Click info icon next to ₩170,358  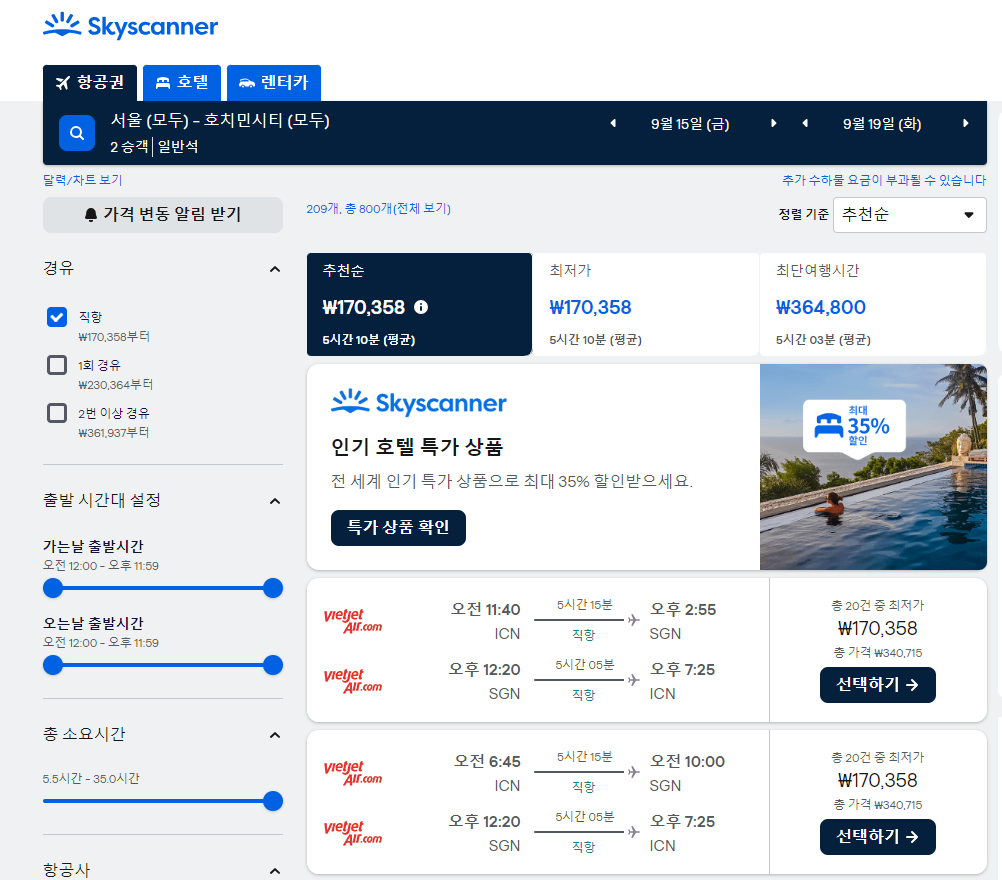[420, 307]
